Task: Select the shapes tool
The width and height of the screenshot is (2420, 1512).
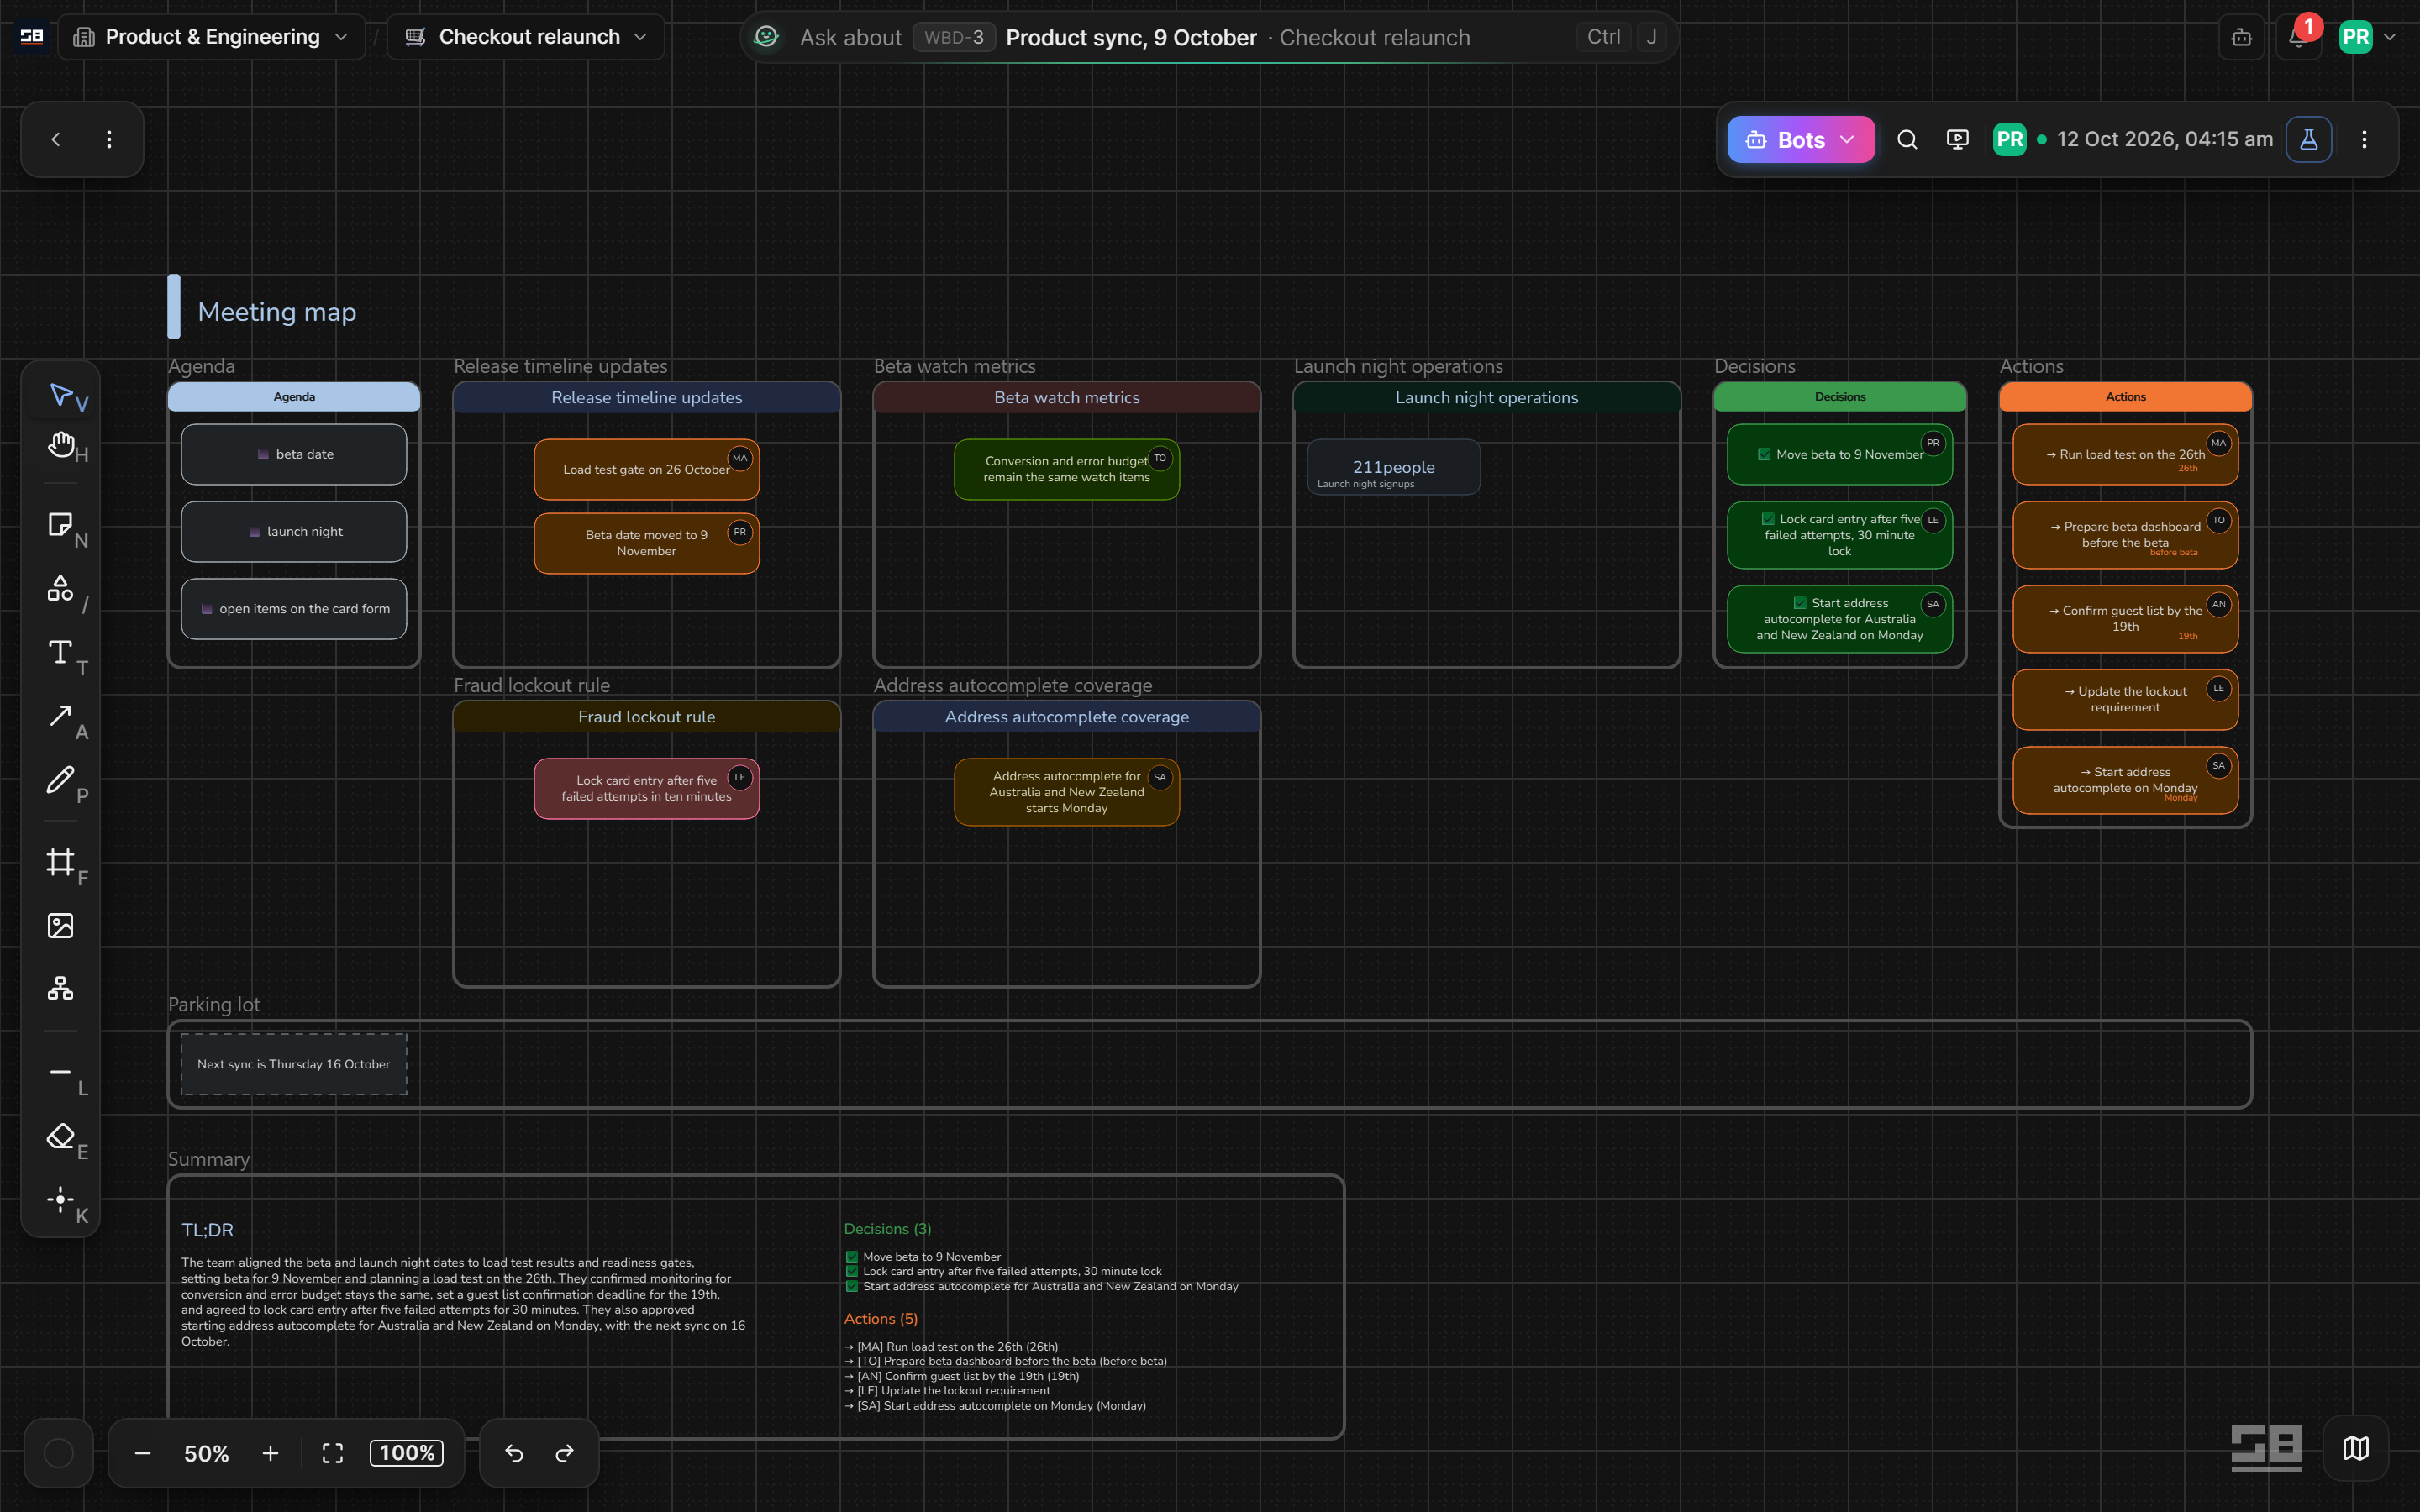Action: tap(61, 589)
